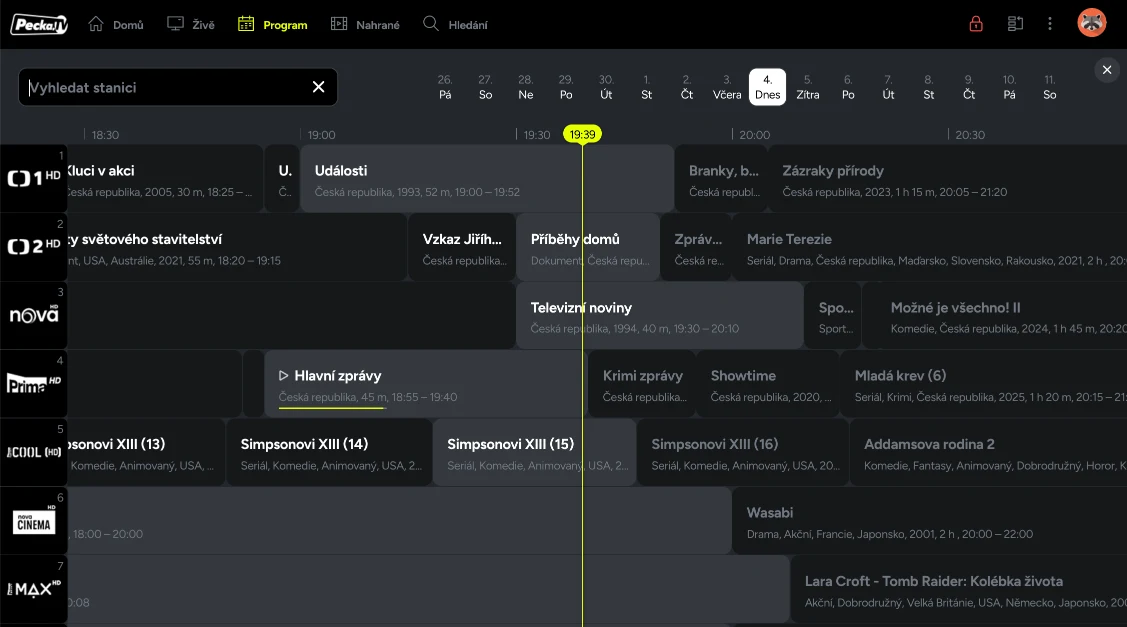The height and width of the screenshot is (627, 1127).
Task: Click the channel list reorder icon
Action: pos(1015,24)
